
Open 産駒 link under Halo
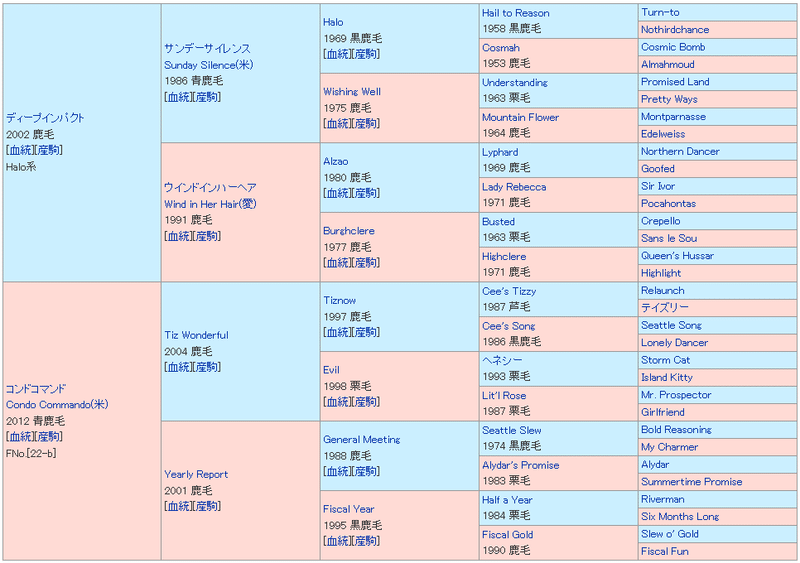click(x=365, y=54)
